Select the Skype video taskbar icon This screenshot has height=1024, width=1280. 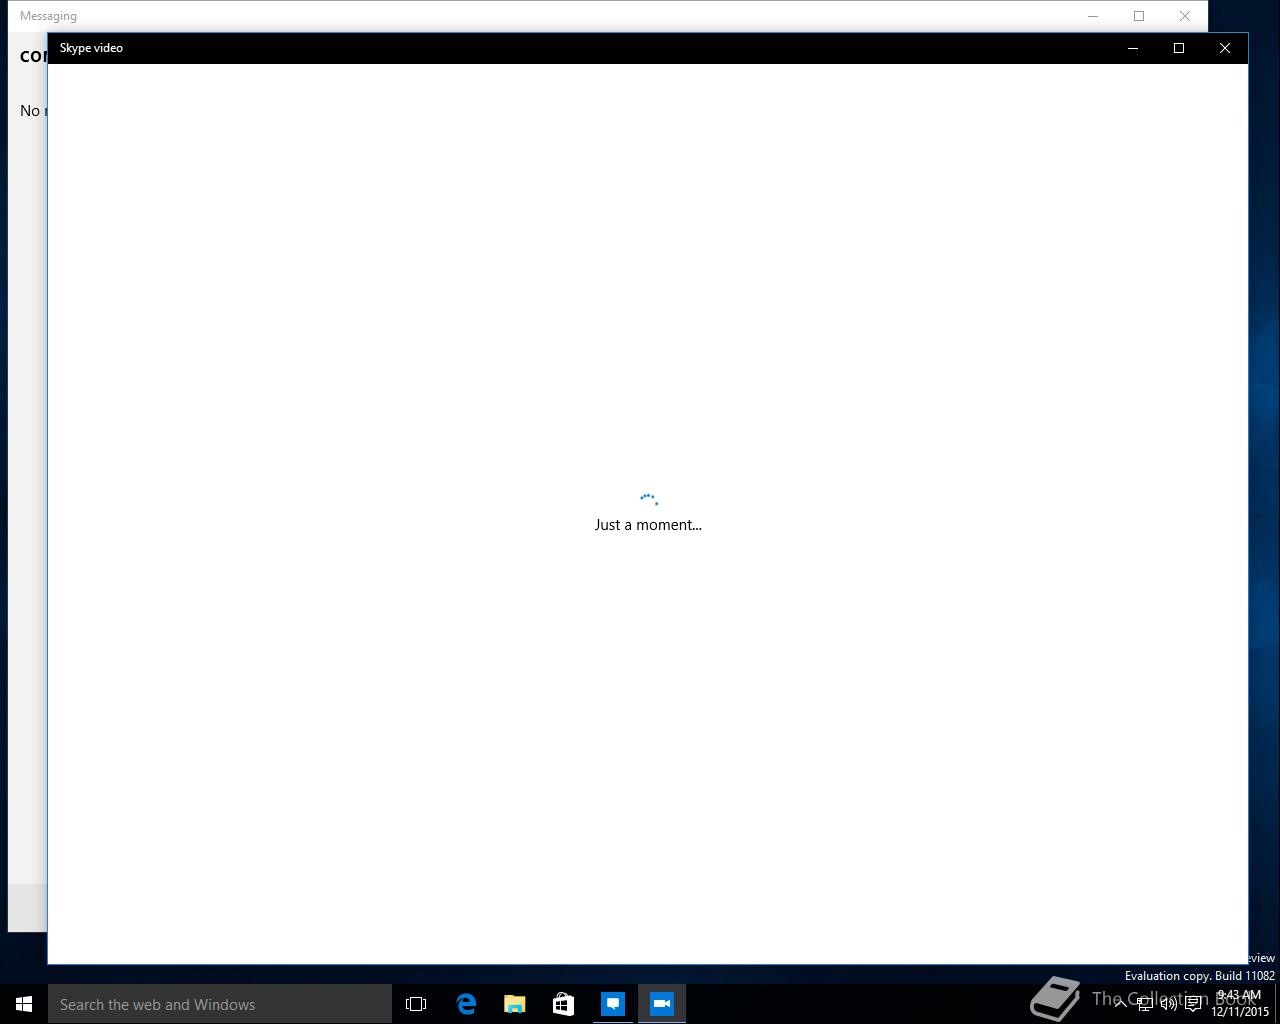click(662, 1004)
